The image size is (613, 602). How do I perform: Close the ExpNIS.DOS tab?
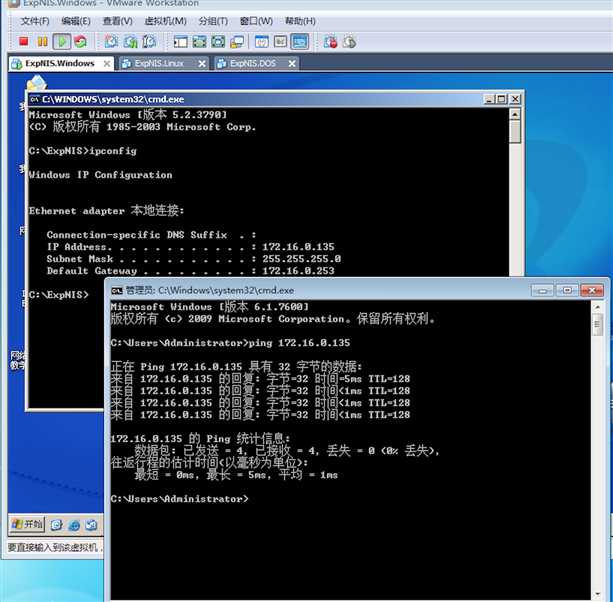coord(292,63)
